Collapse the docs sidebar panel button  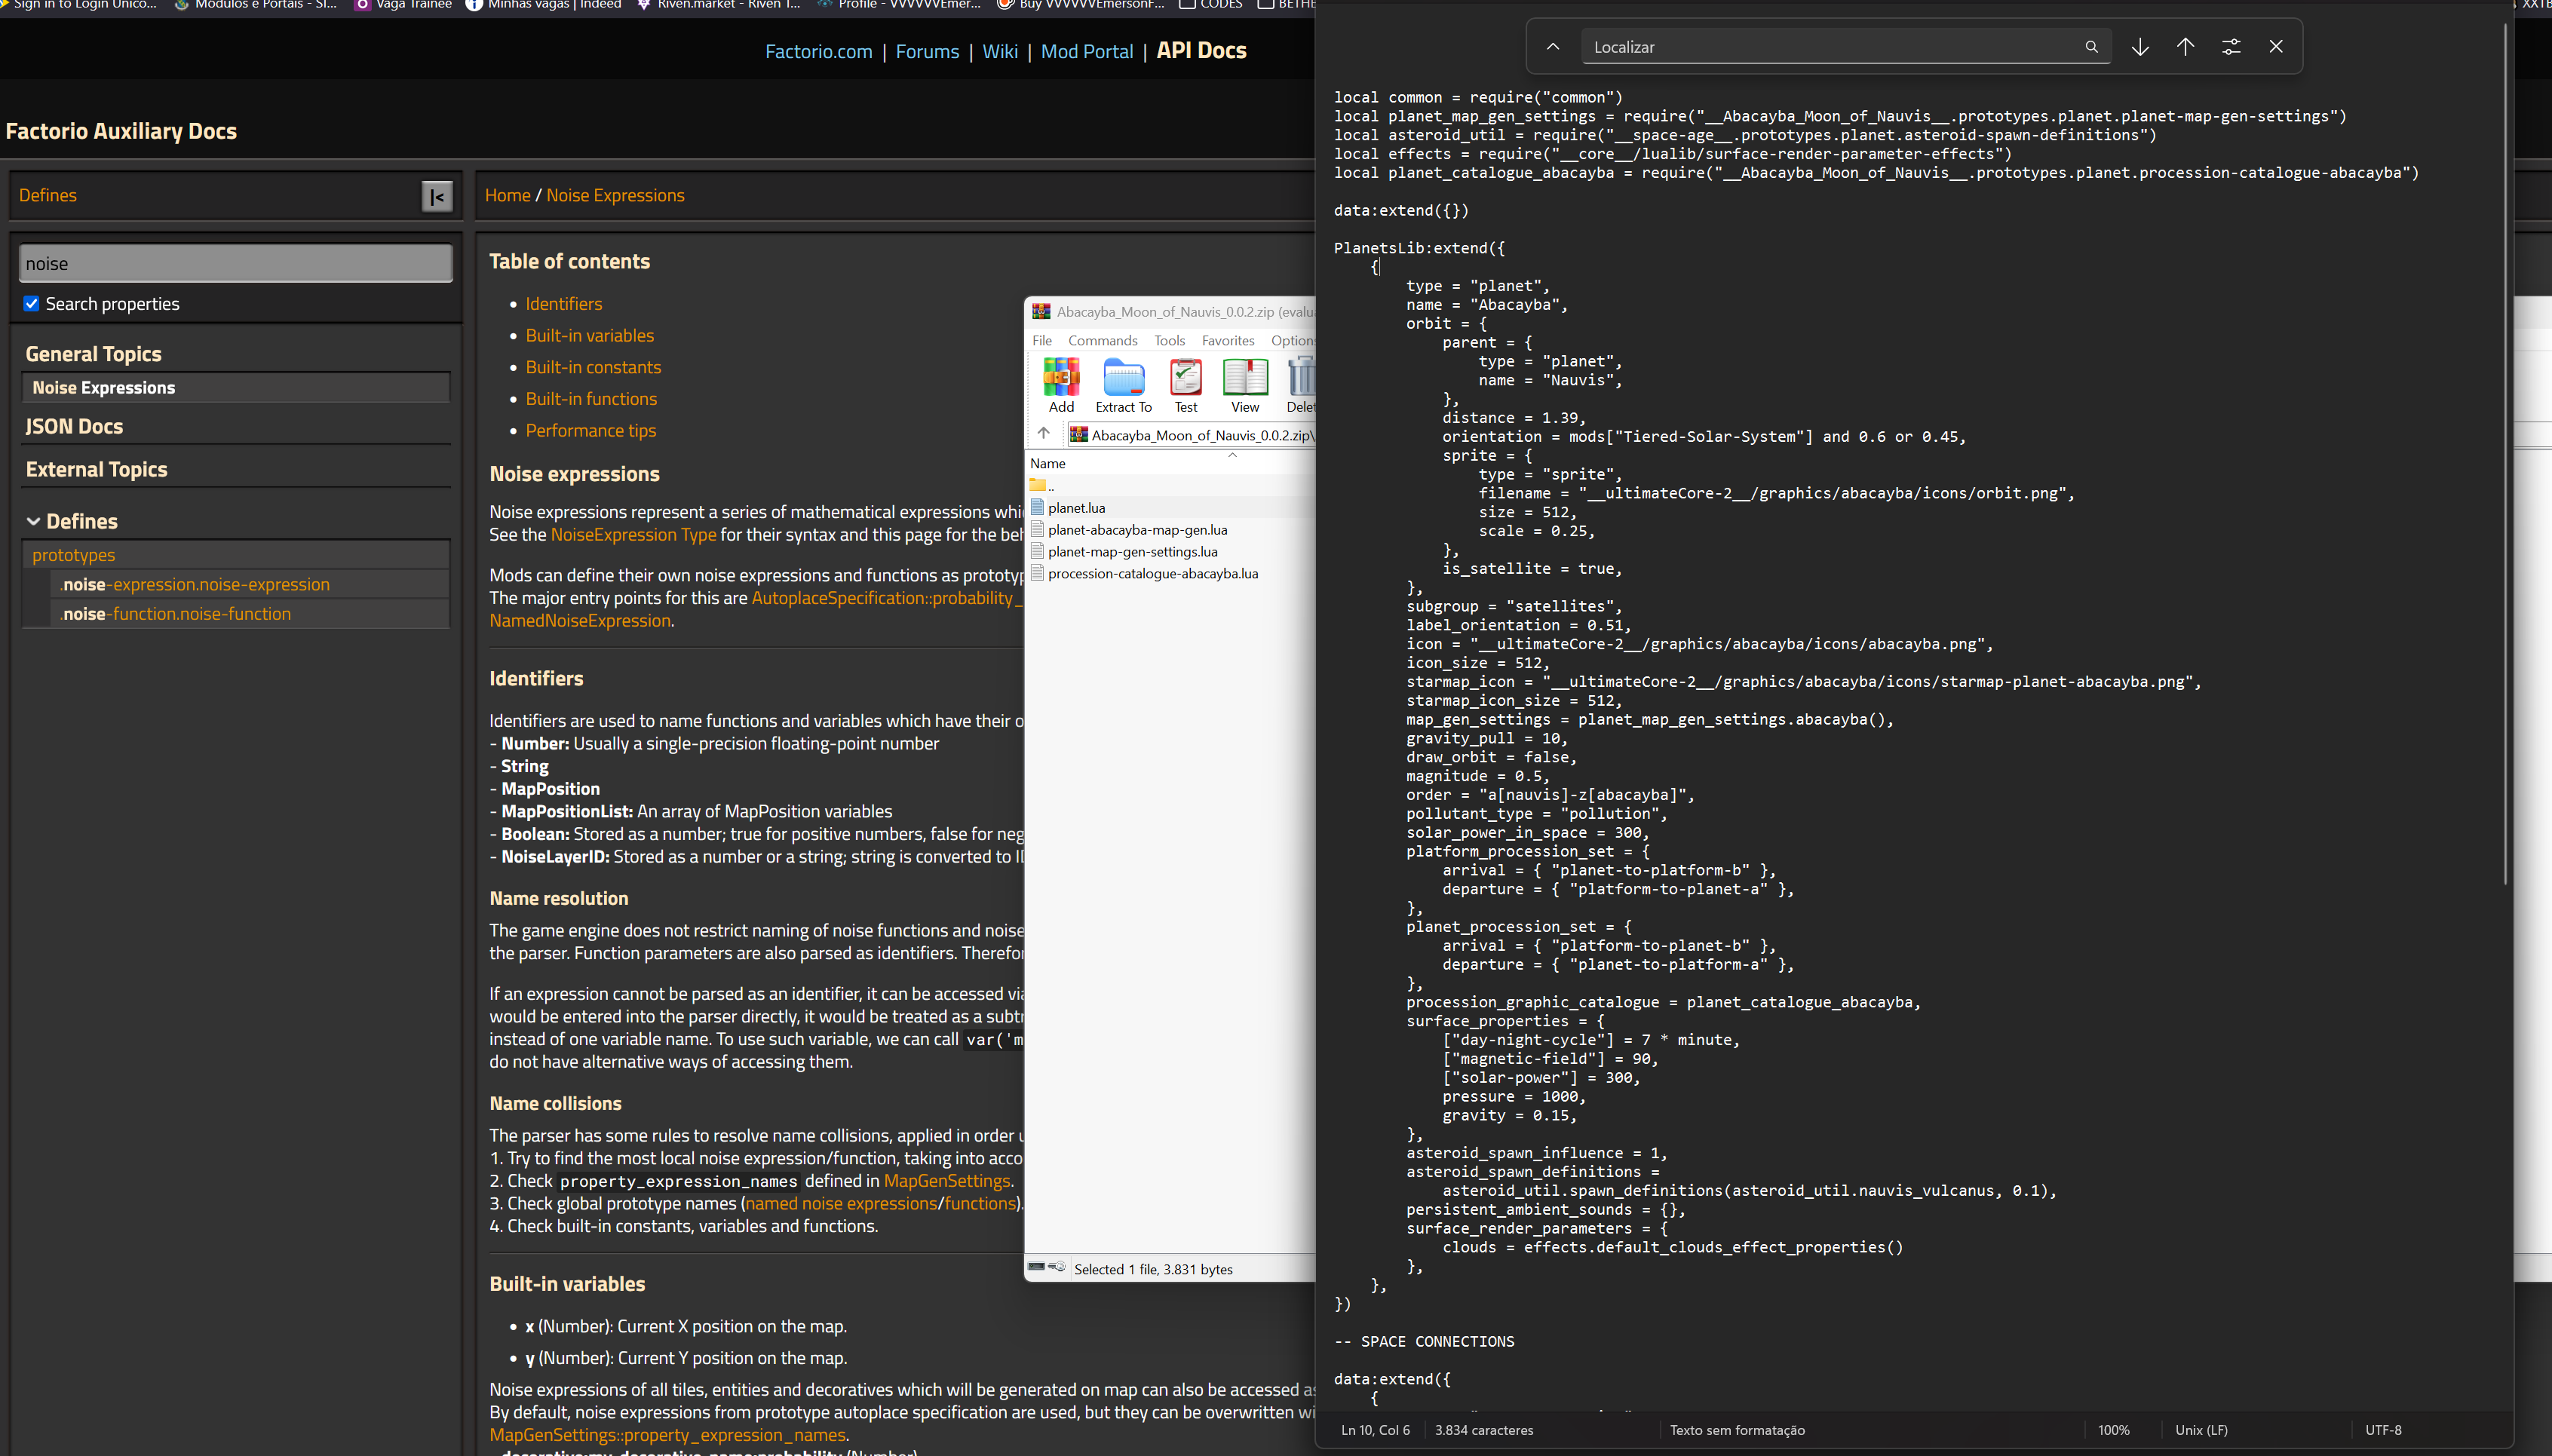click(437, 197)
